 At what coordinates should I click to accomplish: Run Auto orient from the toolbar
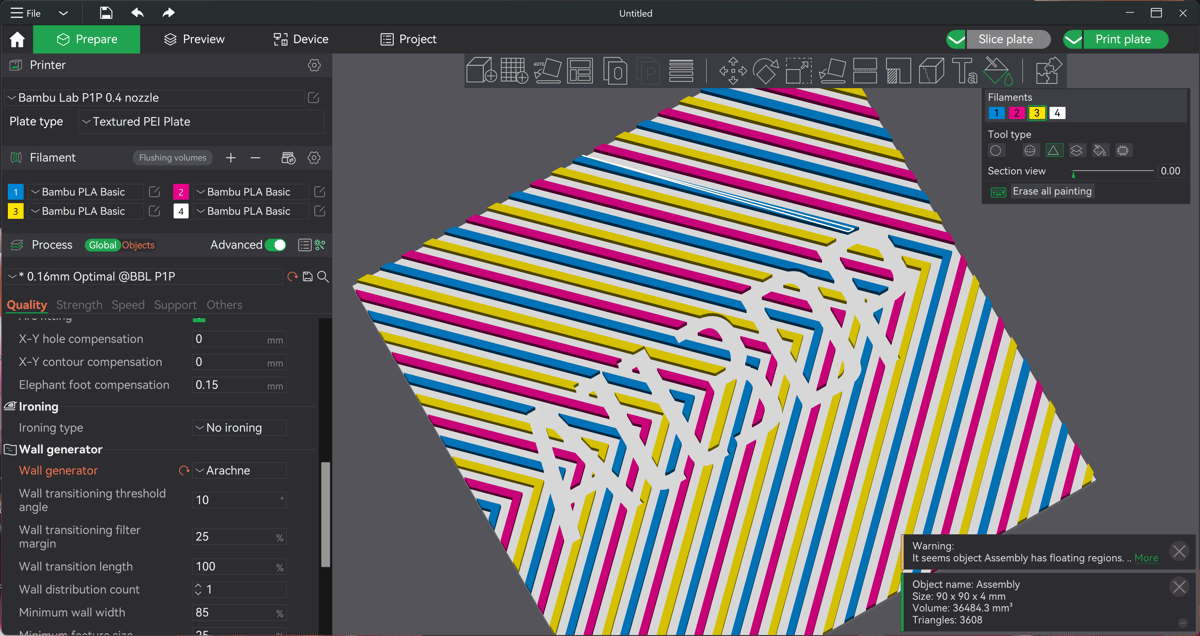click(x=547, y=71)
